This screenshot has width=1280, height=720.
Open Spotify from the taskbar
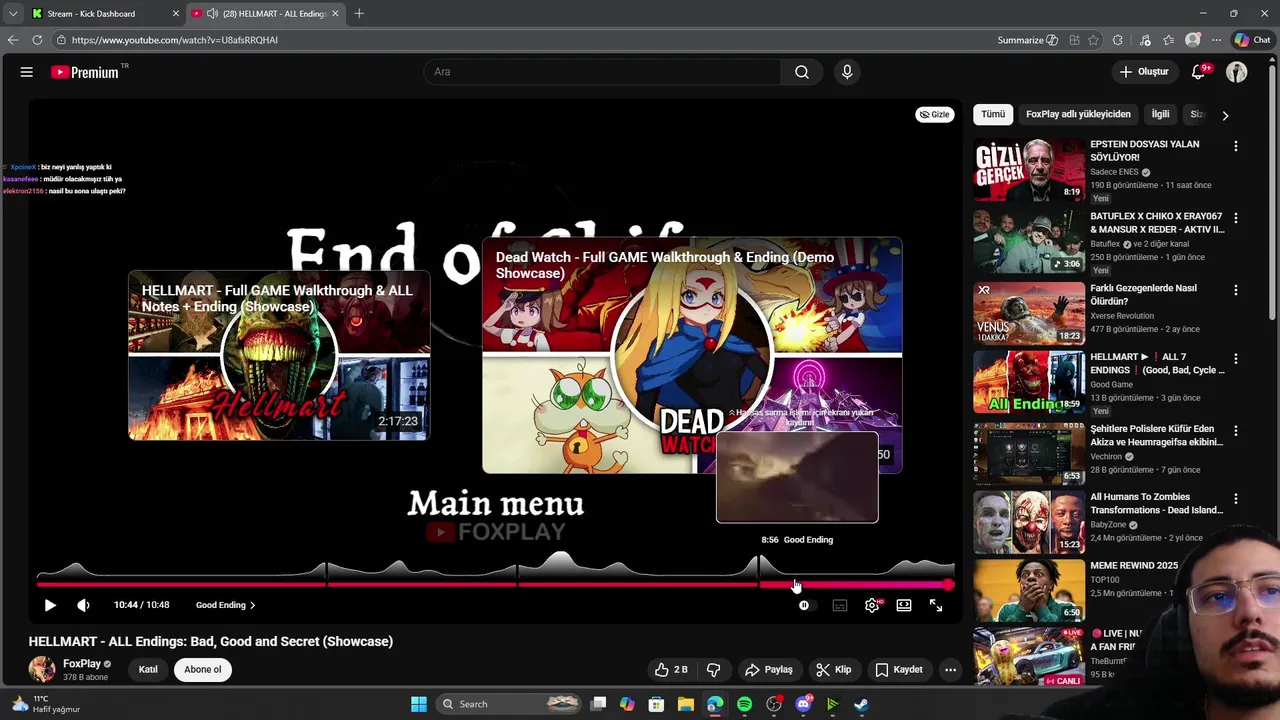pyautogui.click(x=744, y=704)
